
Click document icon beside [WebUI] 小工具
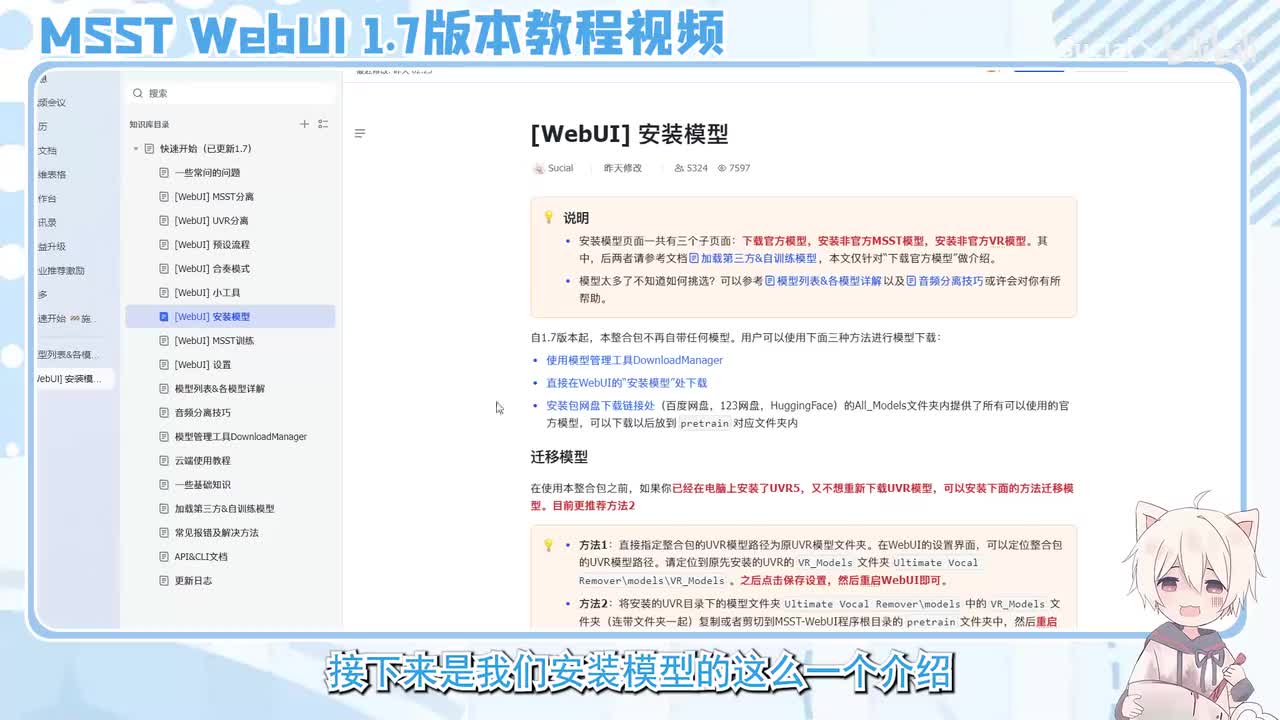point(164,293)
